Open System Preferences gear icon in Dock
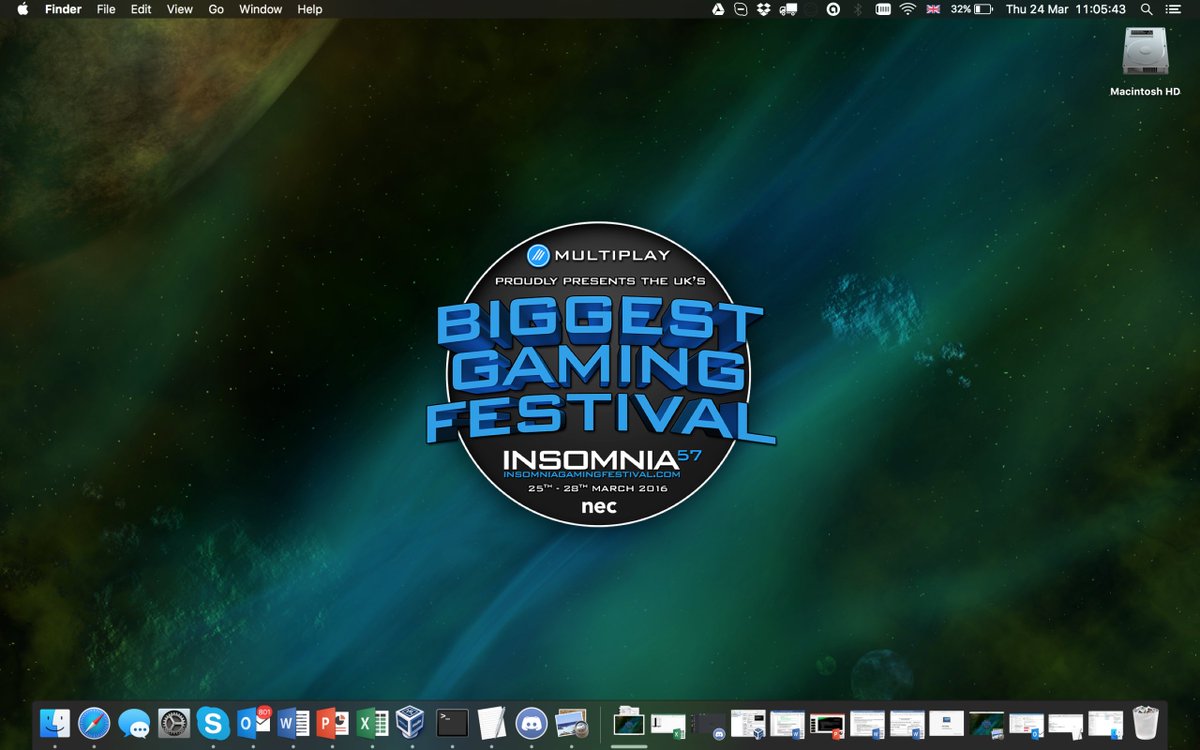Screen dimensions: 1200x750 coord(174,722)
